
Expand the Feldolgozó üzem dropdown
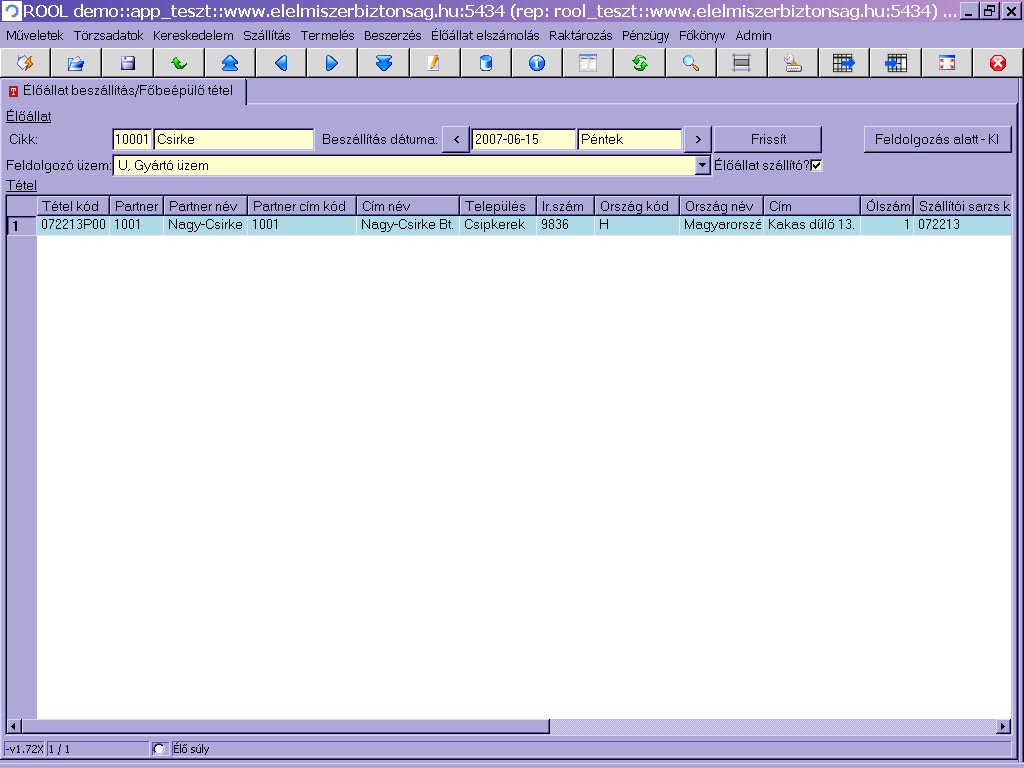tap(702, 165)
